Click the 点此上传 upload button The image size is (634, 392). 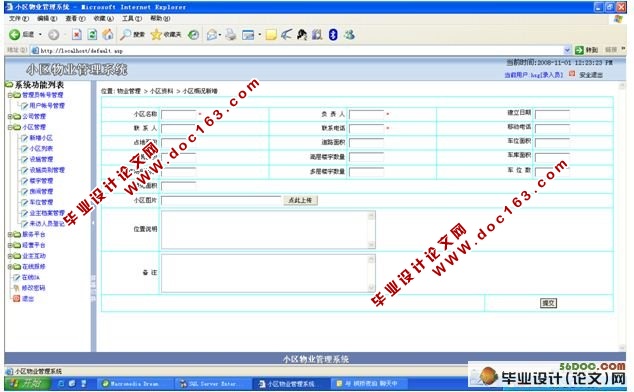(x=300, y=200)
